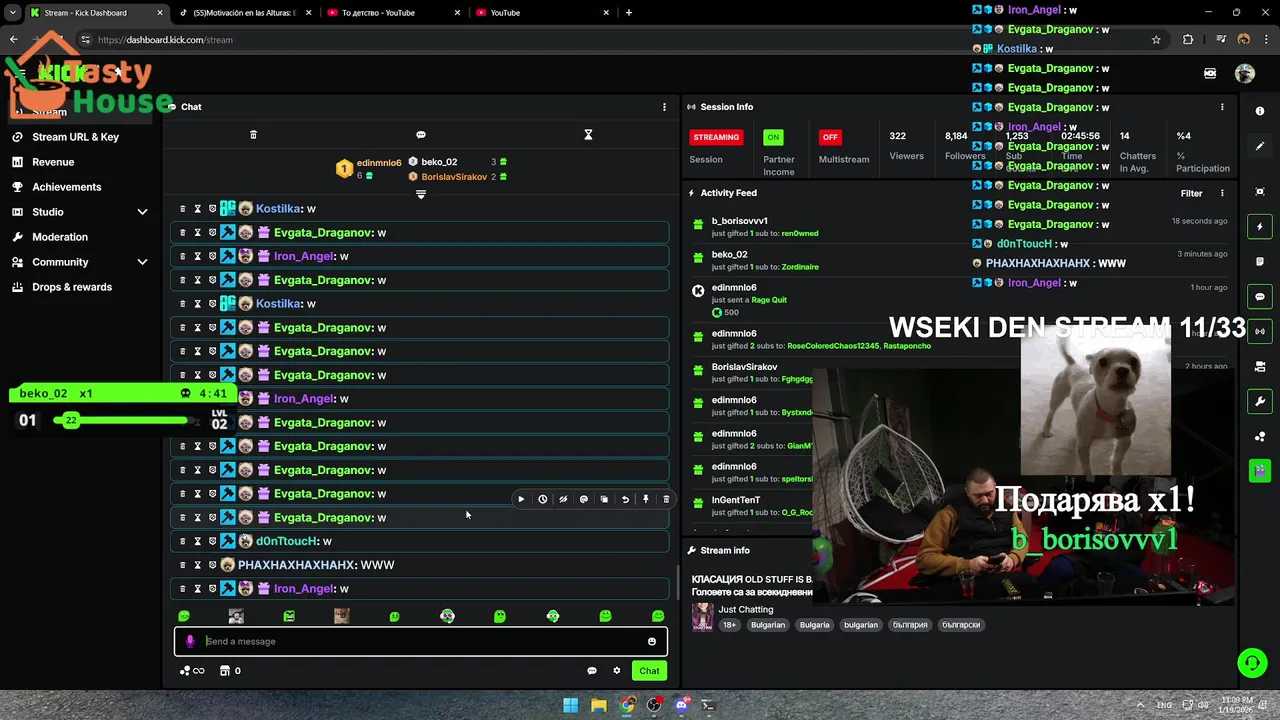The width and height of the screenshot is (1280, 720).
Task: Expand the Studio sidebar section
Action: point(142,212)
